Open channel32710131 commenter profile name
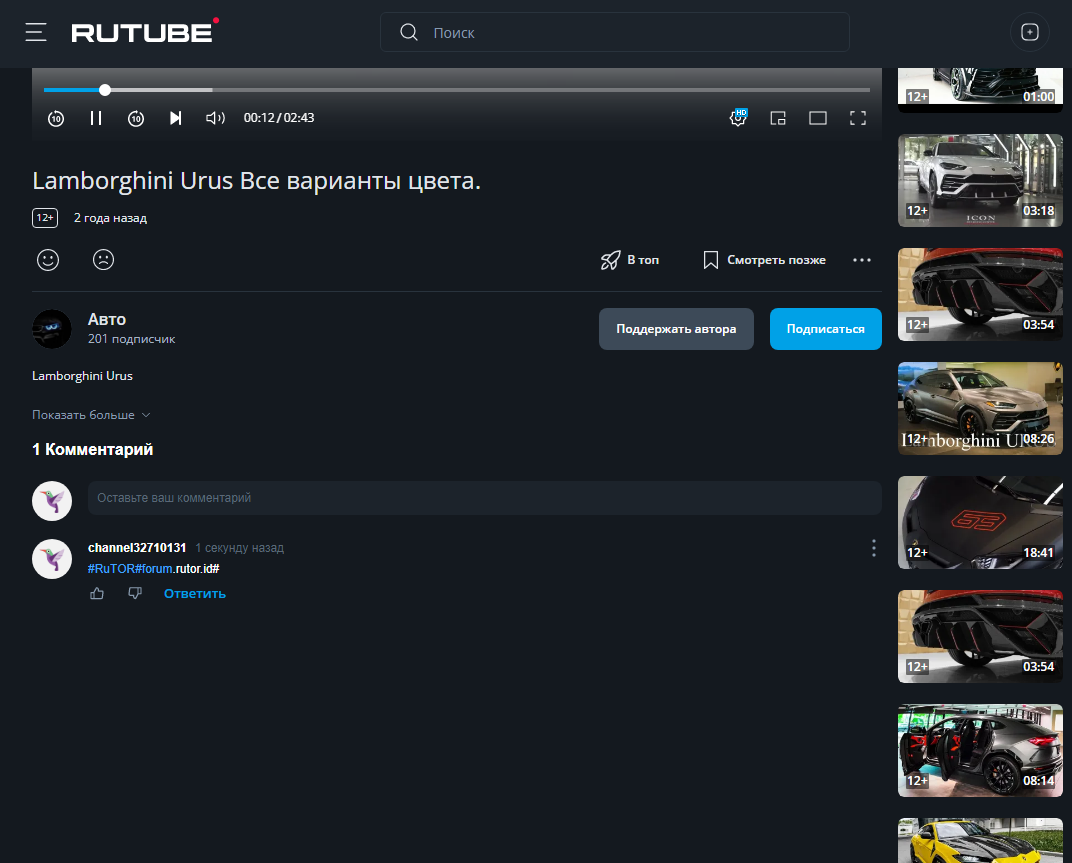This screenshot has height=863, width=1072. pyautogui.click(x=137, y=548)
